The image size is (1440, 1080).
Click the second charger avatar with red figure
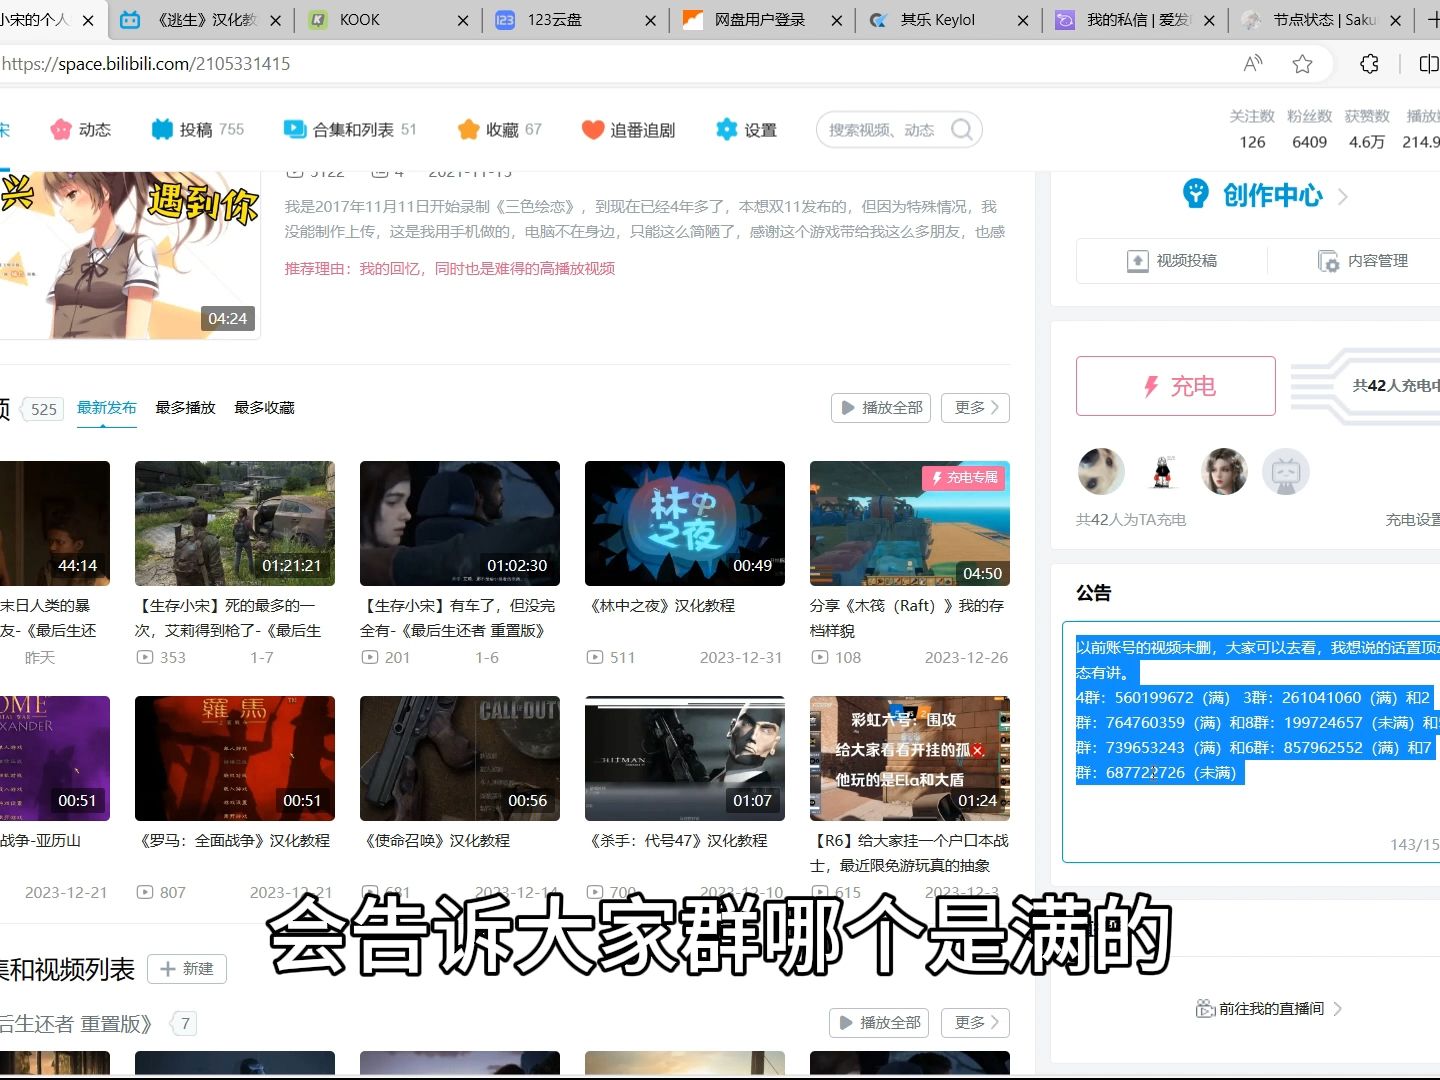click(1162, 472)
